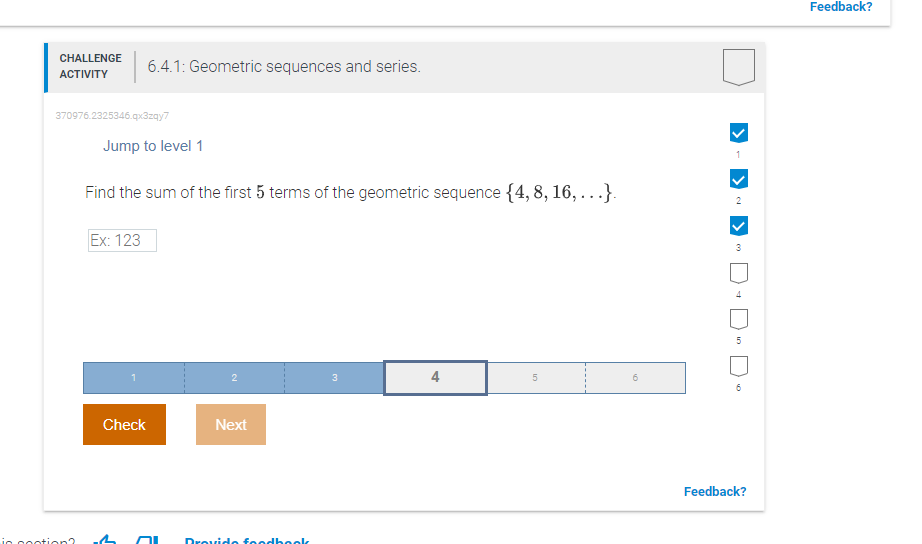Click the empty level 5 shield badge
Screen dimensions: 922x544
(739, 319)
